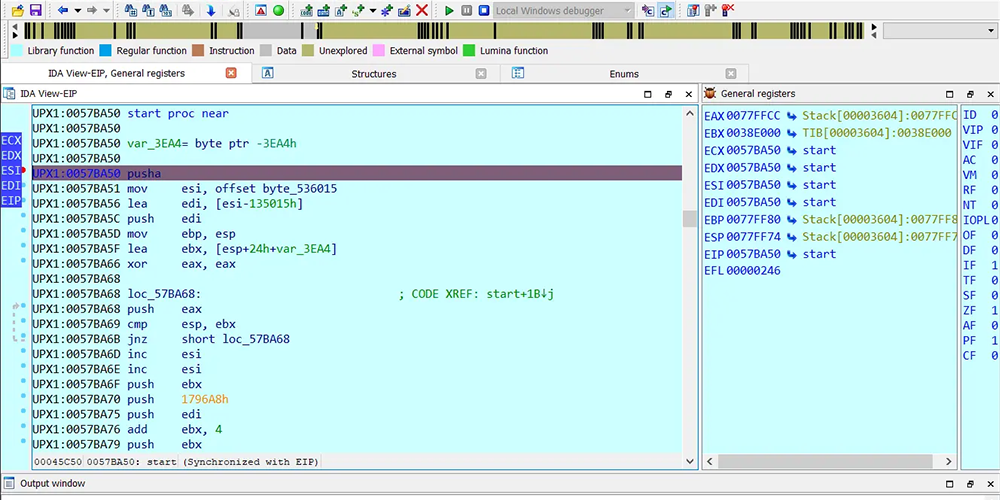Select the IDA View-EIP, General registers tab
Viewport: 1000px width, 500px height.
[116, 73]
